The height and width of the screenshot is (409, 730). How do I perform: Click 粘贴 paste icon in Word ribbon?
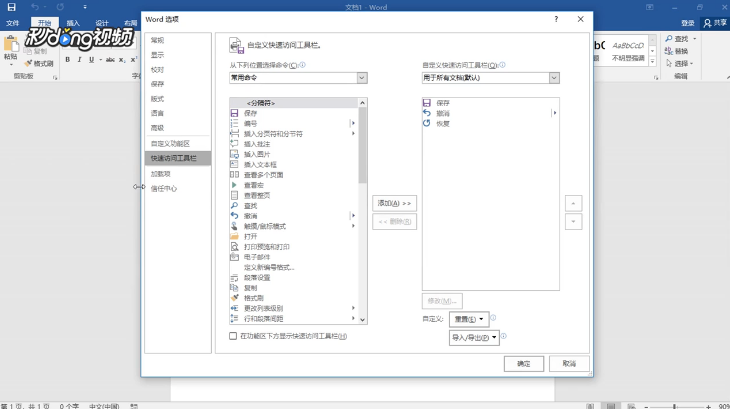click(11, 45)
